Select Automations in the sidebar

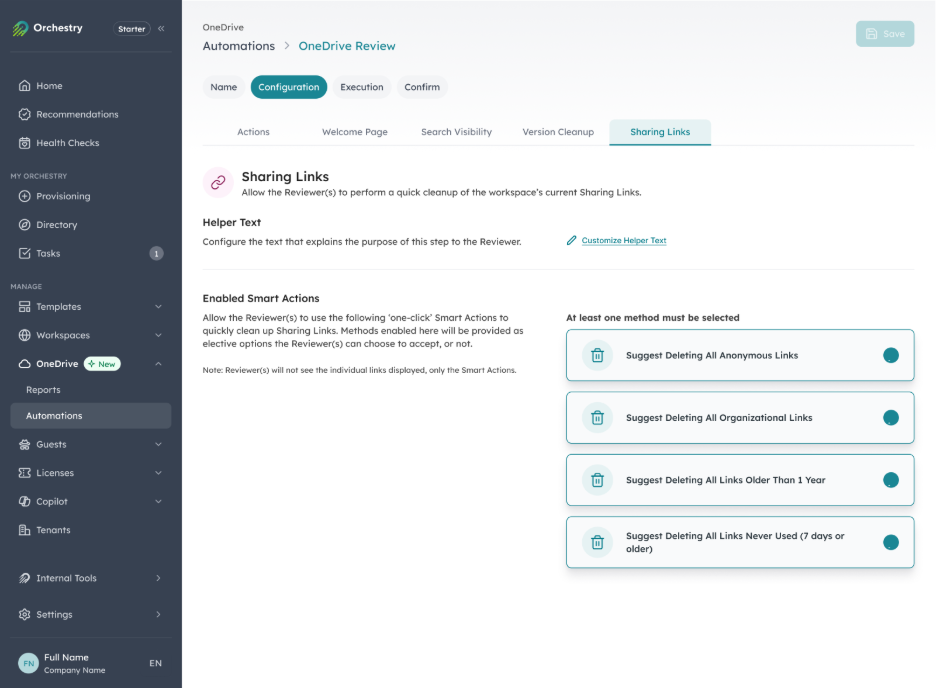click(91, 416)
